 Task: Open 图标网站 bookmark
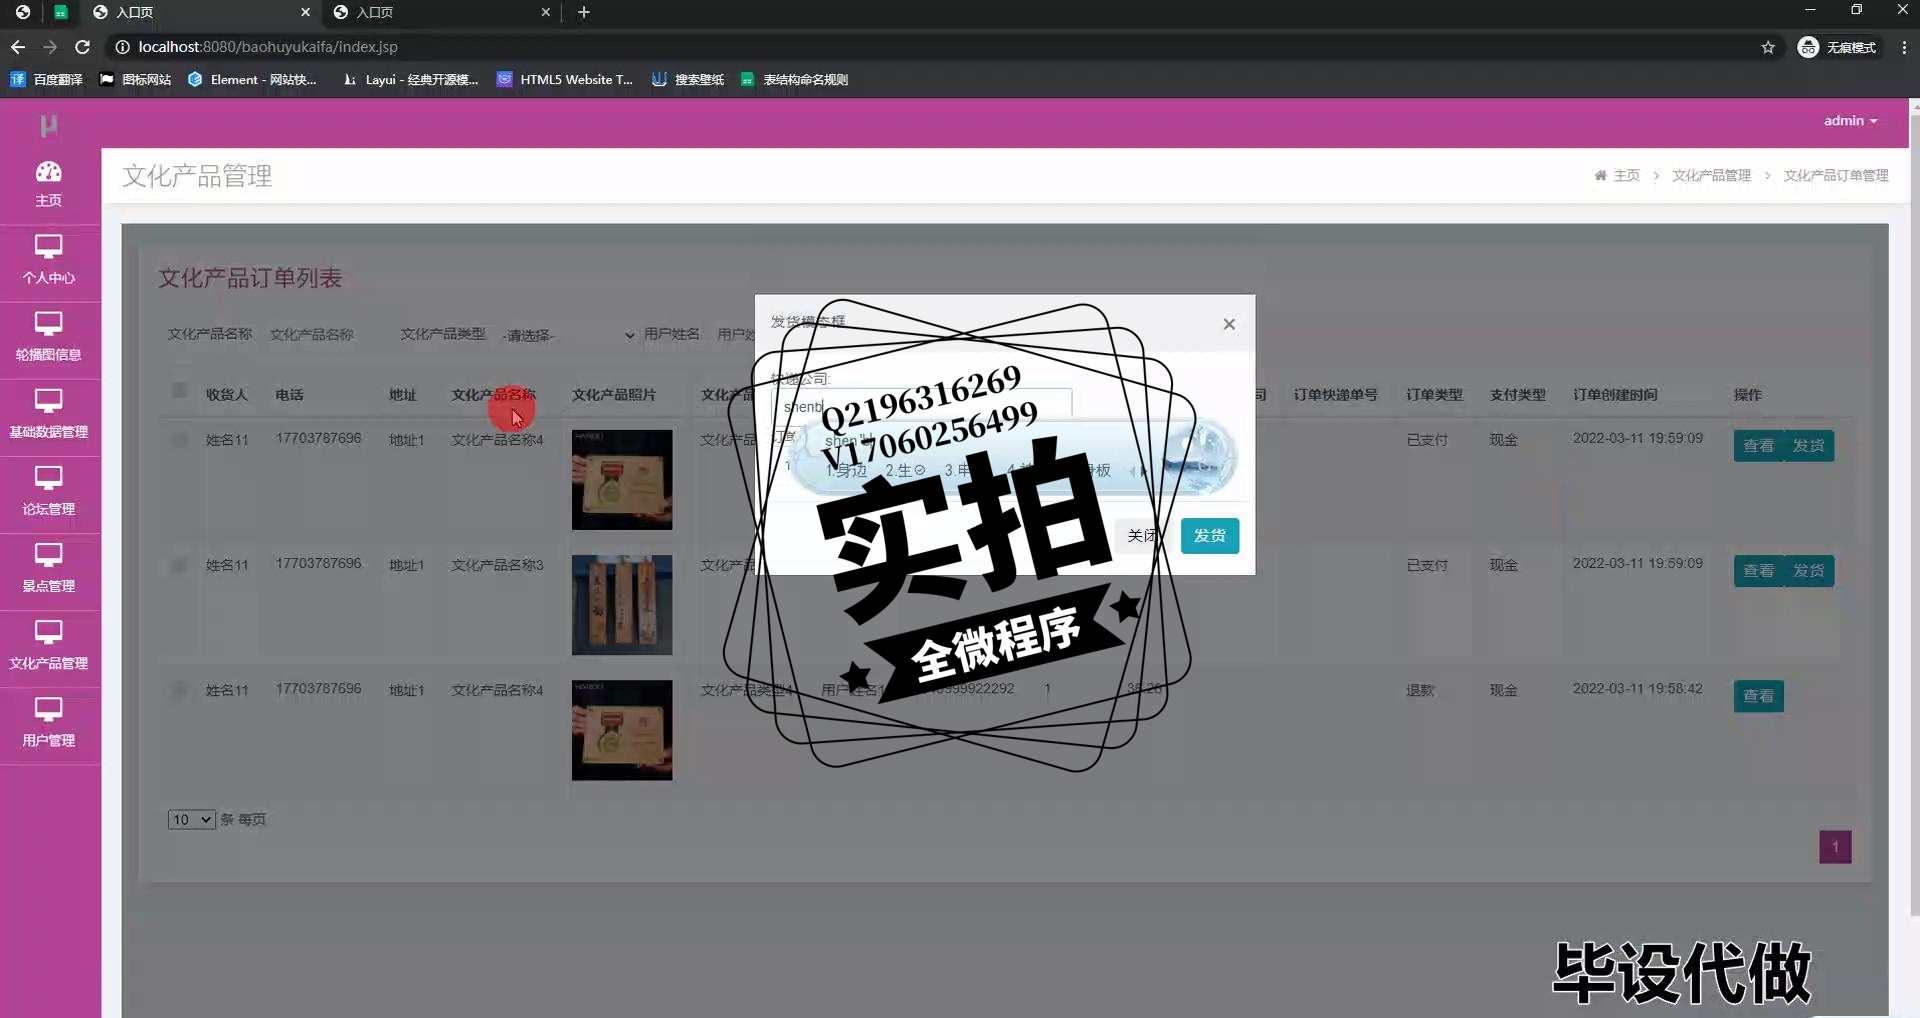[135, 79]
